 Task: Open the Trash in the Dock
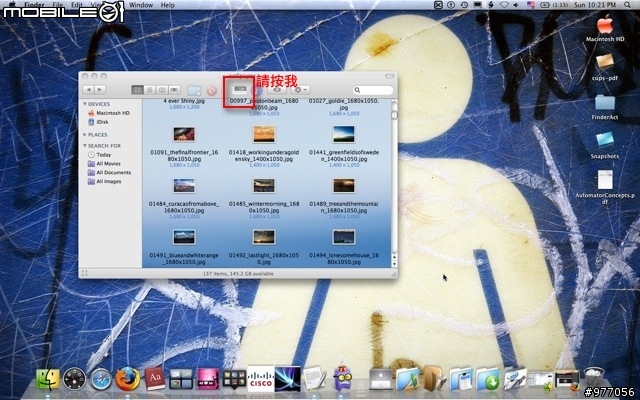click(x=594, y=379)
